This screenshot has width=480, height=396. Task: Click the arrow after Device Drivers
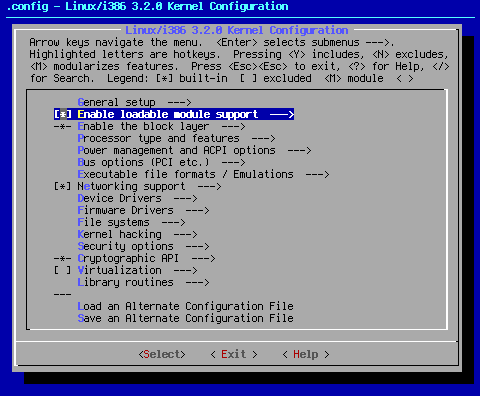185,198
